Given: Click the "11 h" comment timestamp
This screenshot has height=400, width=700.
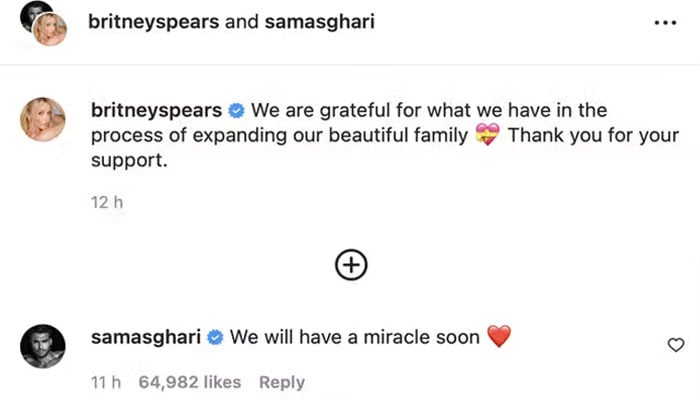Looking at the screenshot, I should tap(104, 382).
